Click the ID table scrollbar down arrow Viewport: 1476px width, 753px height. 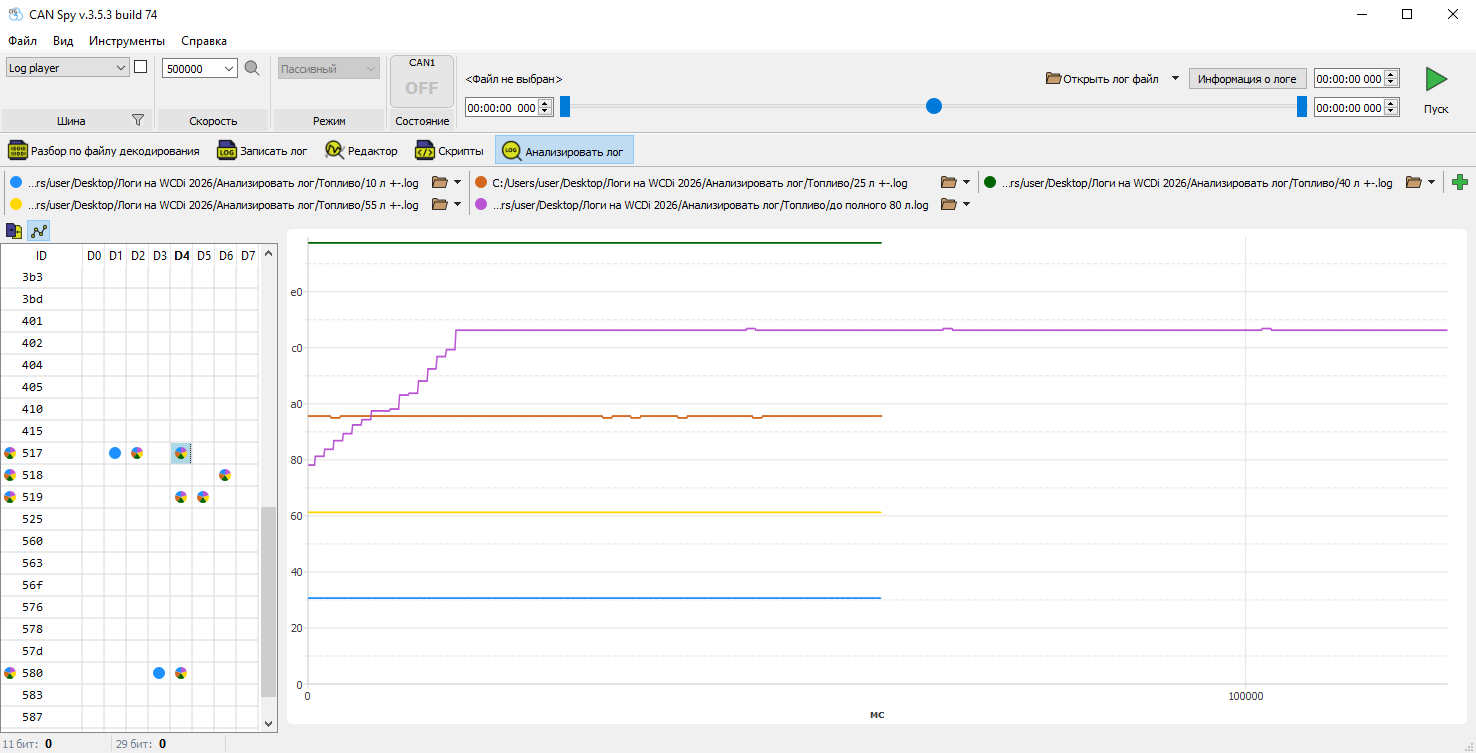pos(268,722)
